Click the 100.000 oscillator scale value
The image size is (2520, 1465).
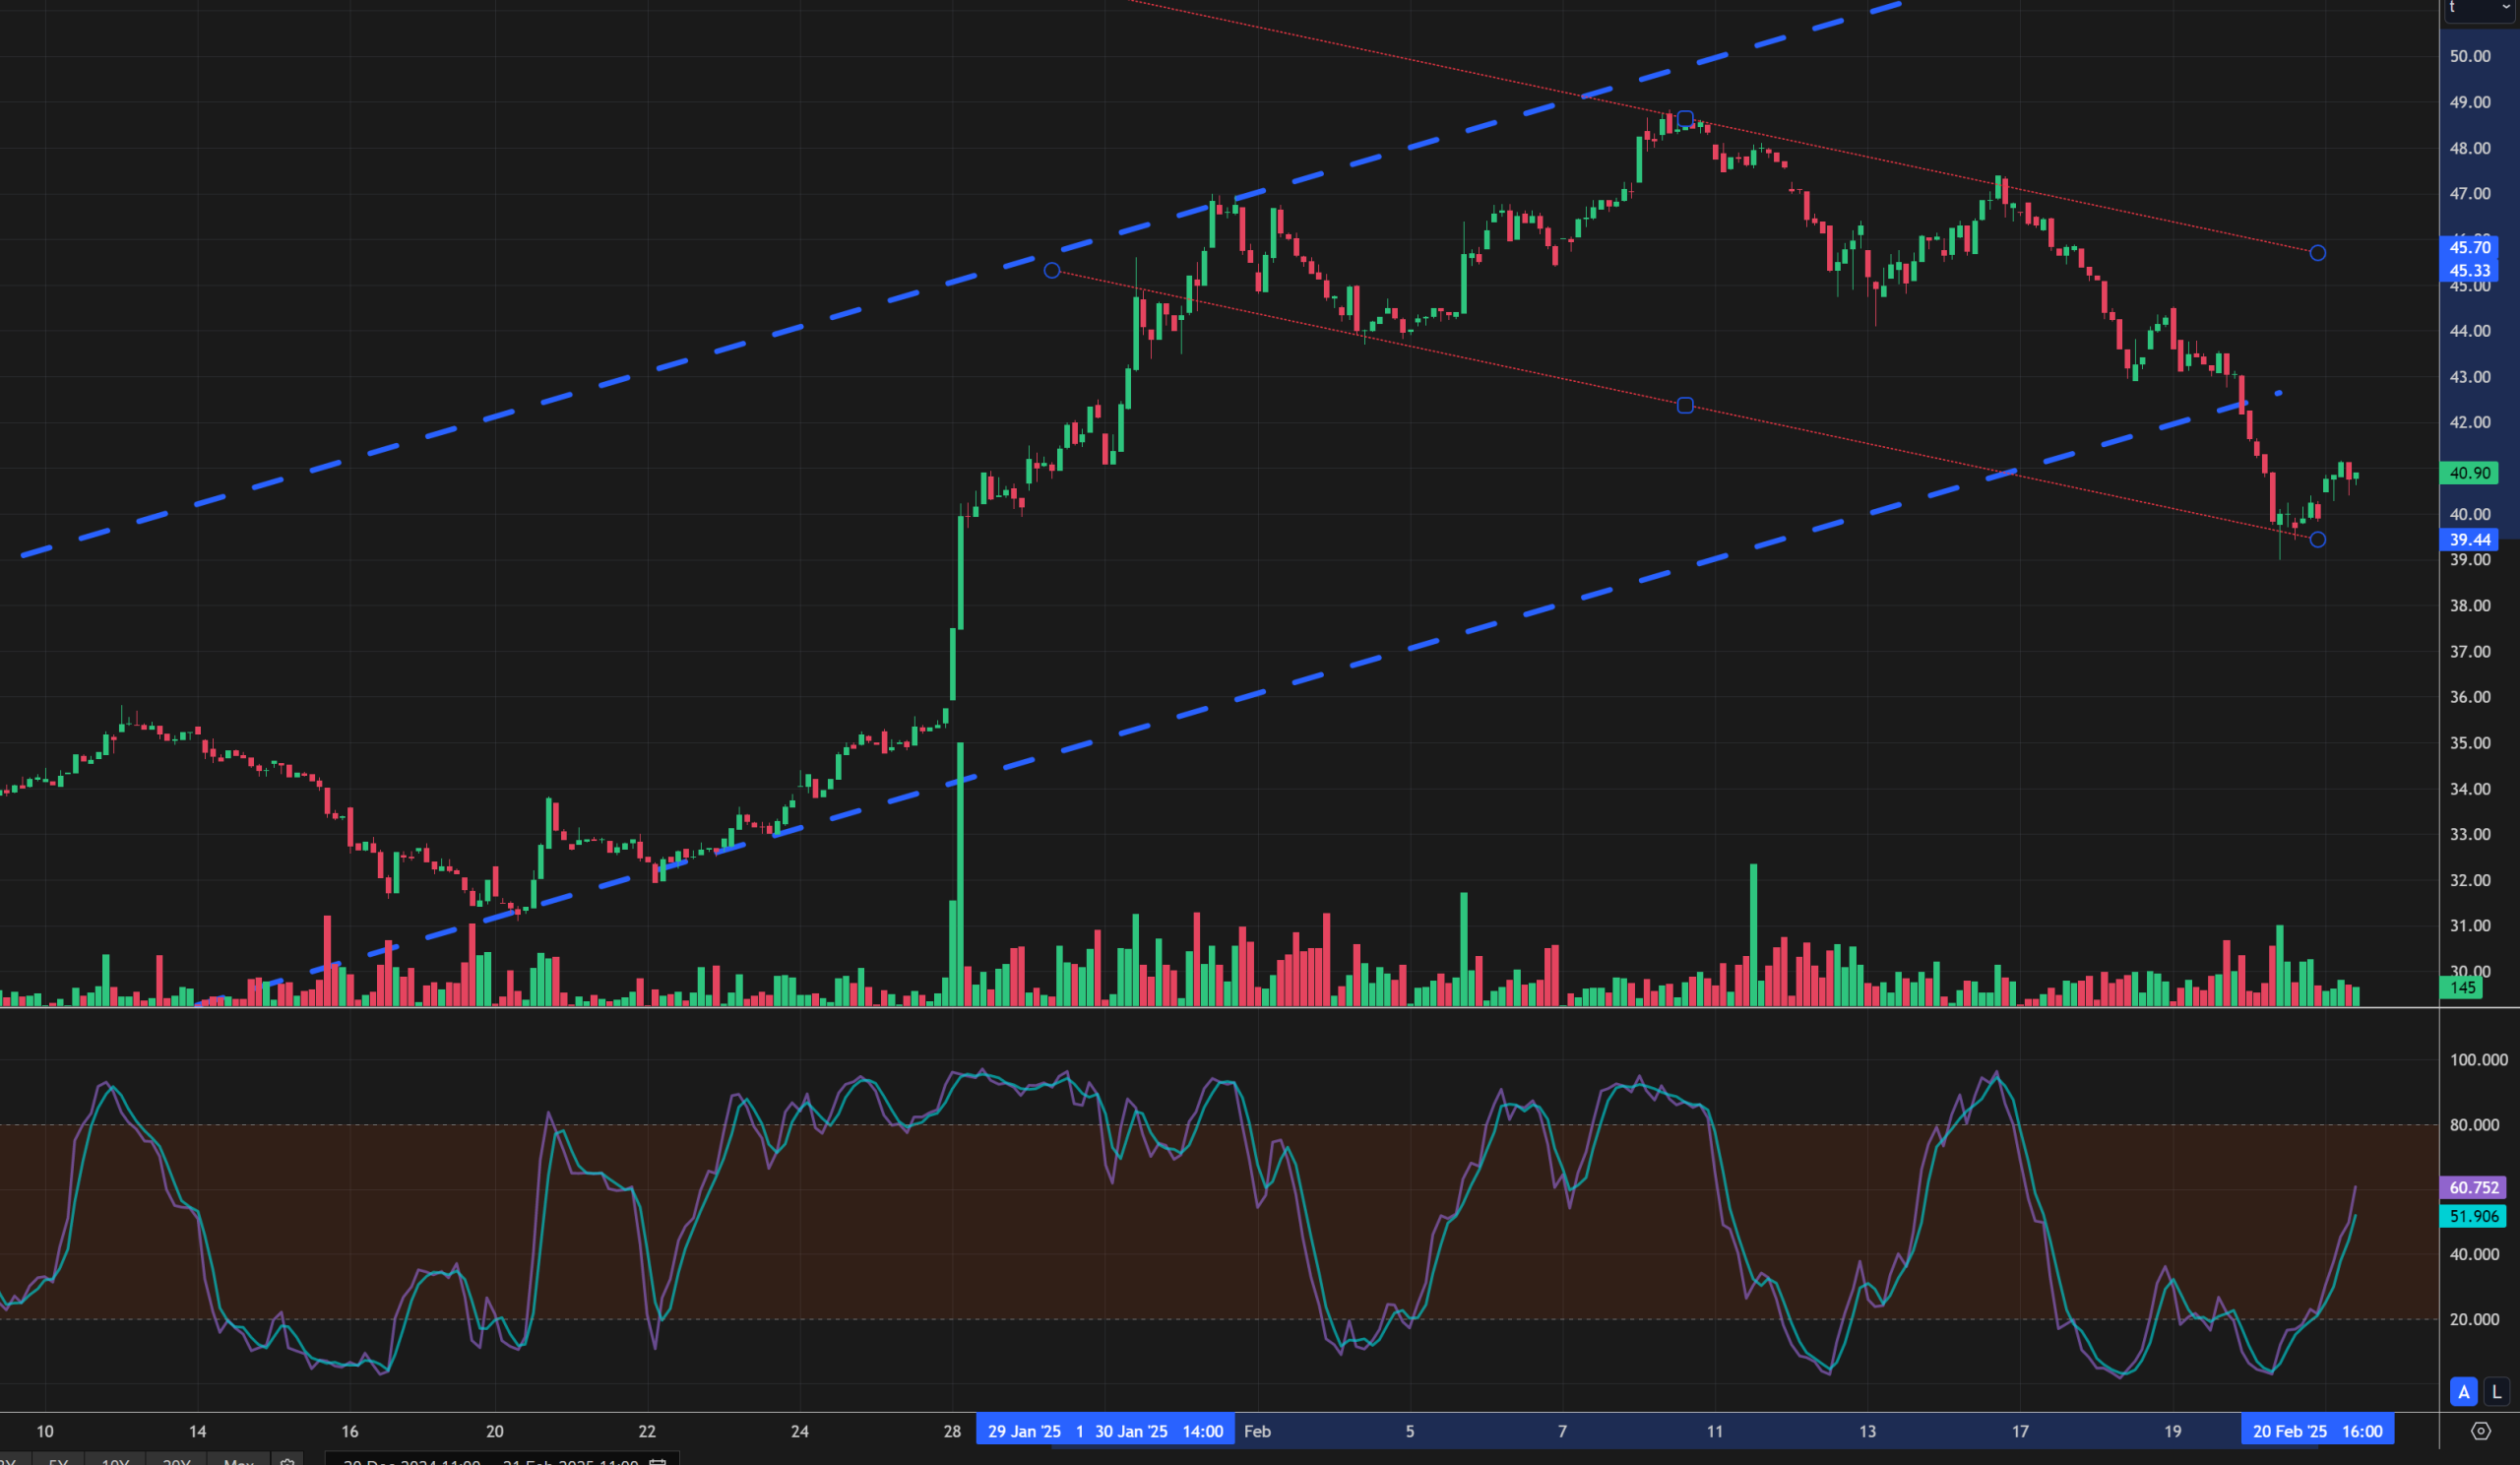[2478, 1060]
